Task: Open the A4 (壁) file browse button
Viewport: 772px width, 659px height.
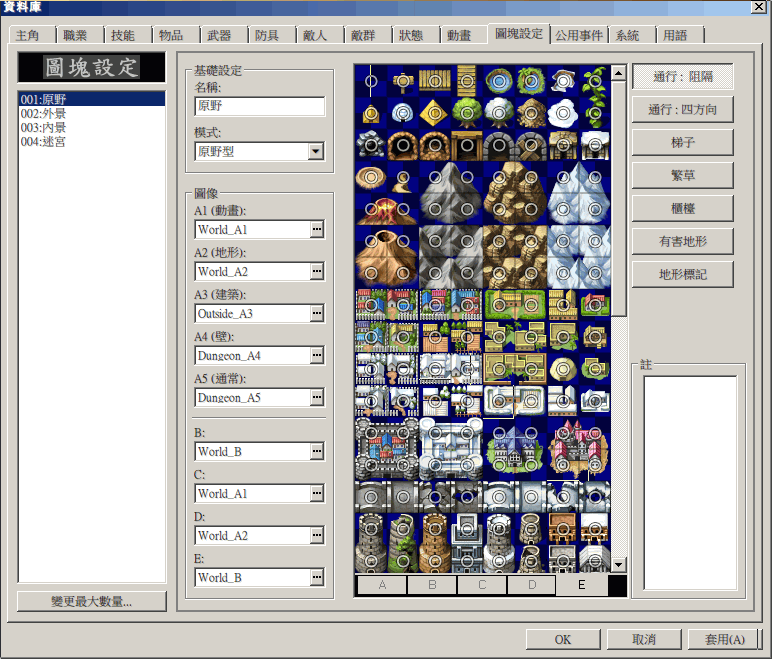Action: (x=317, y=356)
